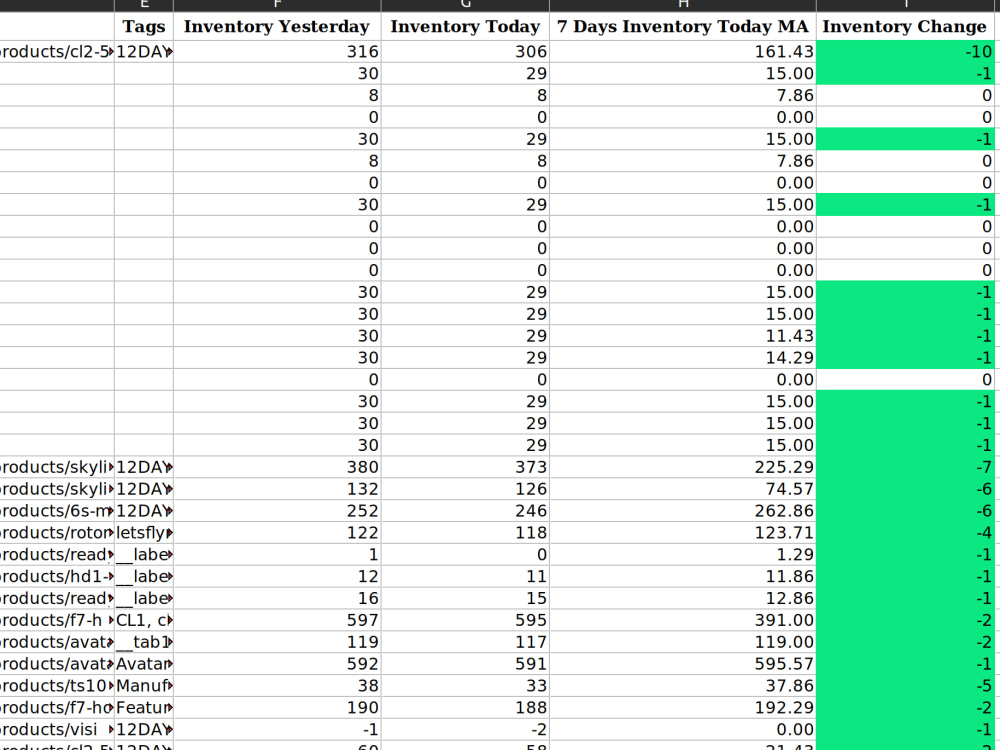The image size is (1000, 750).
Task: Click the Inventory Today cell showing -2
Action: tap(465, 730)
